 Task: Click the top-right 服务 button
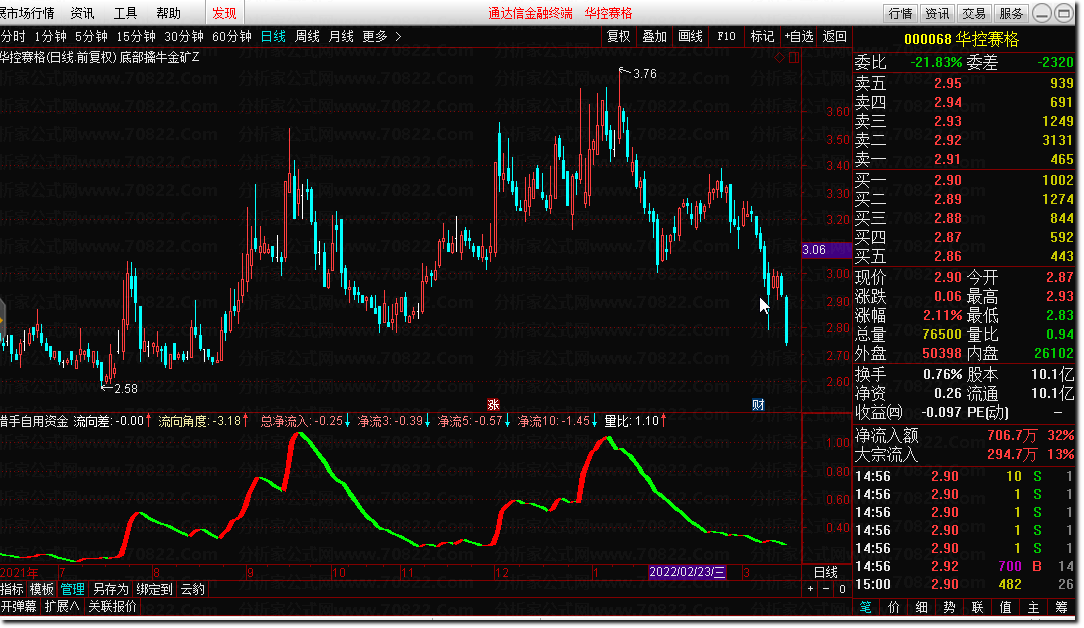1011,13
